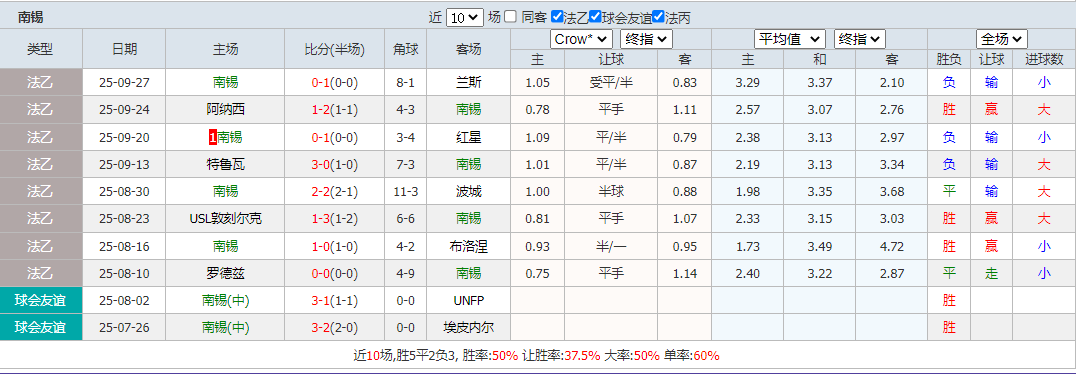
Task: Open score 2-2(2-1) against 波城
Action: pos(335,192)
